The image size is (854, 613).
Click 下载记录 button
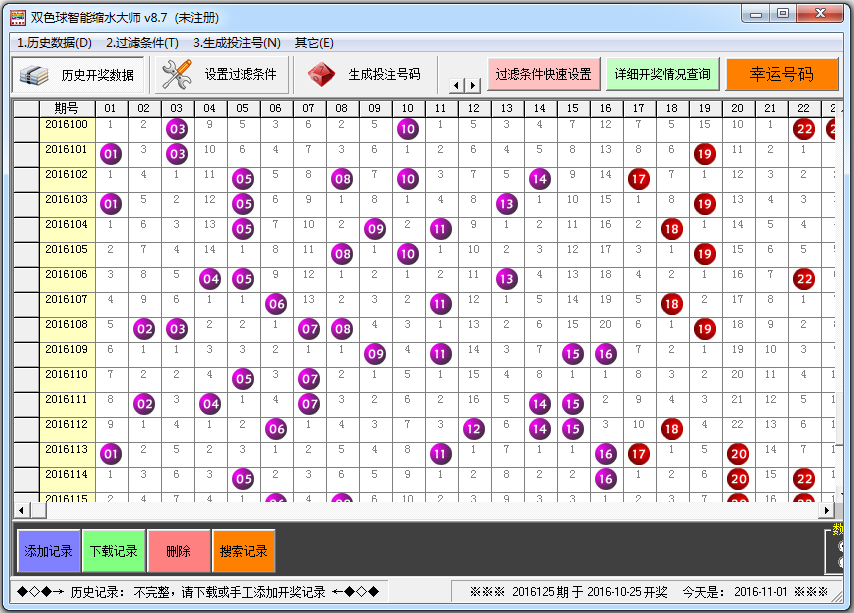point(113,551)
